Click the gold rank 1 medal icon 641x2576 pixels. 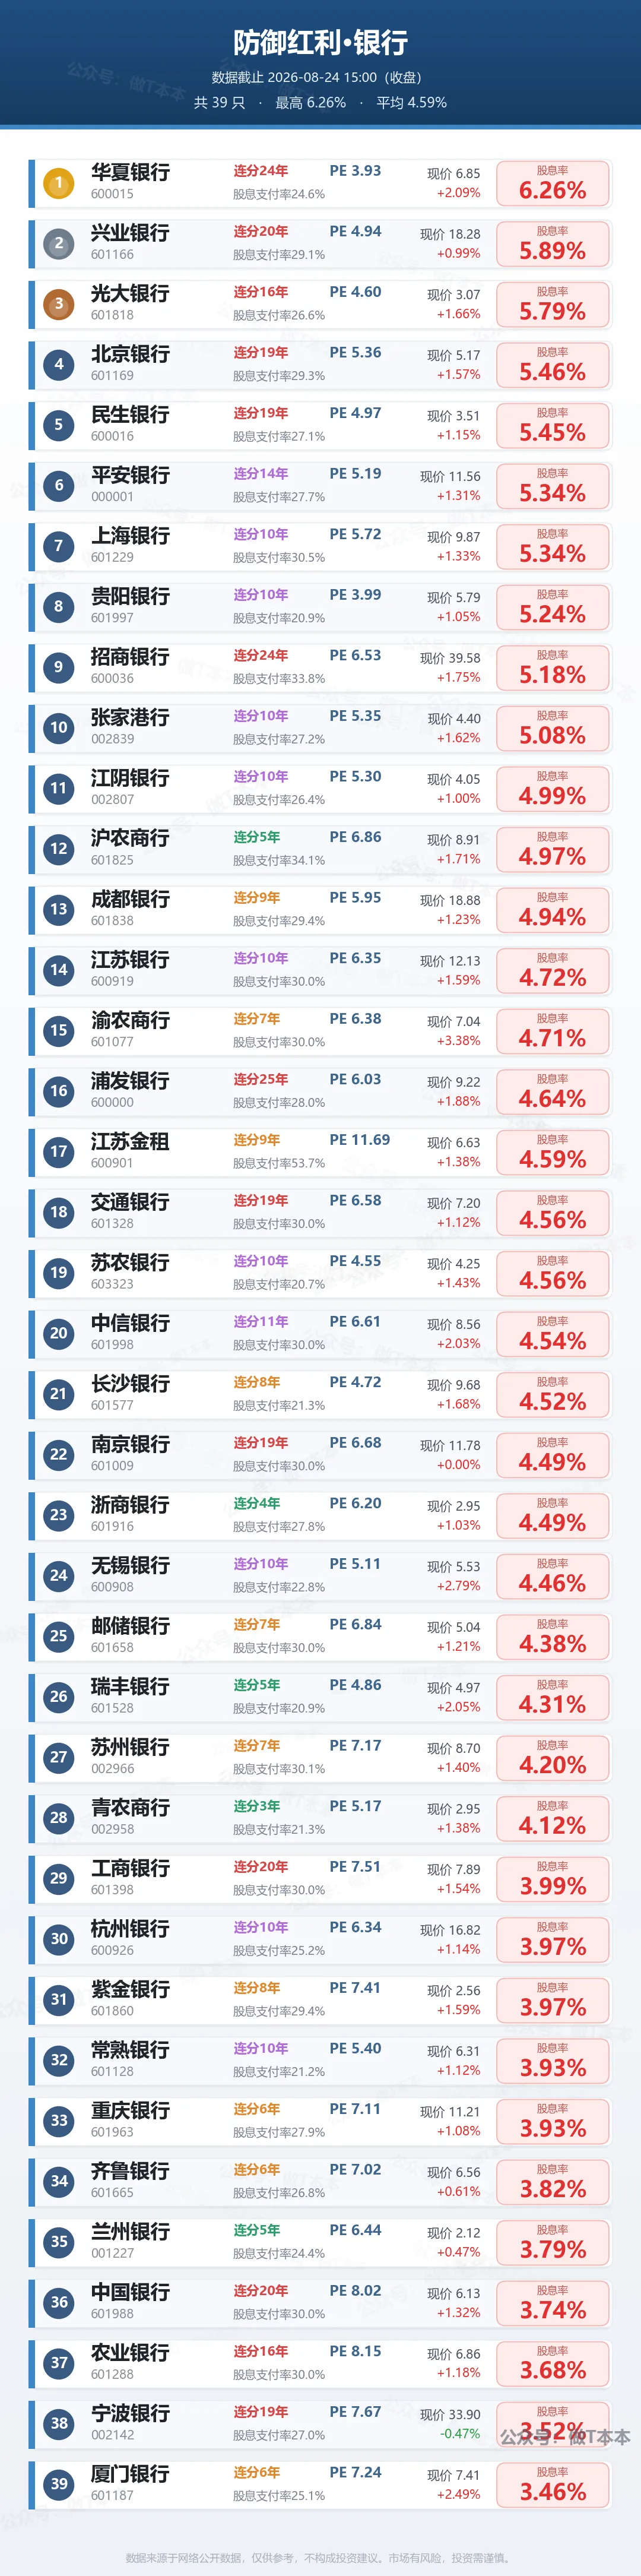coord(59,183)
